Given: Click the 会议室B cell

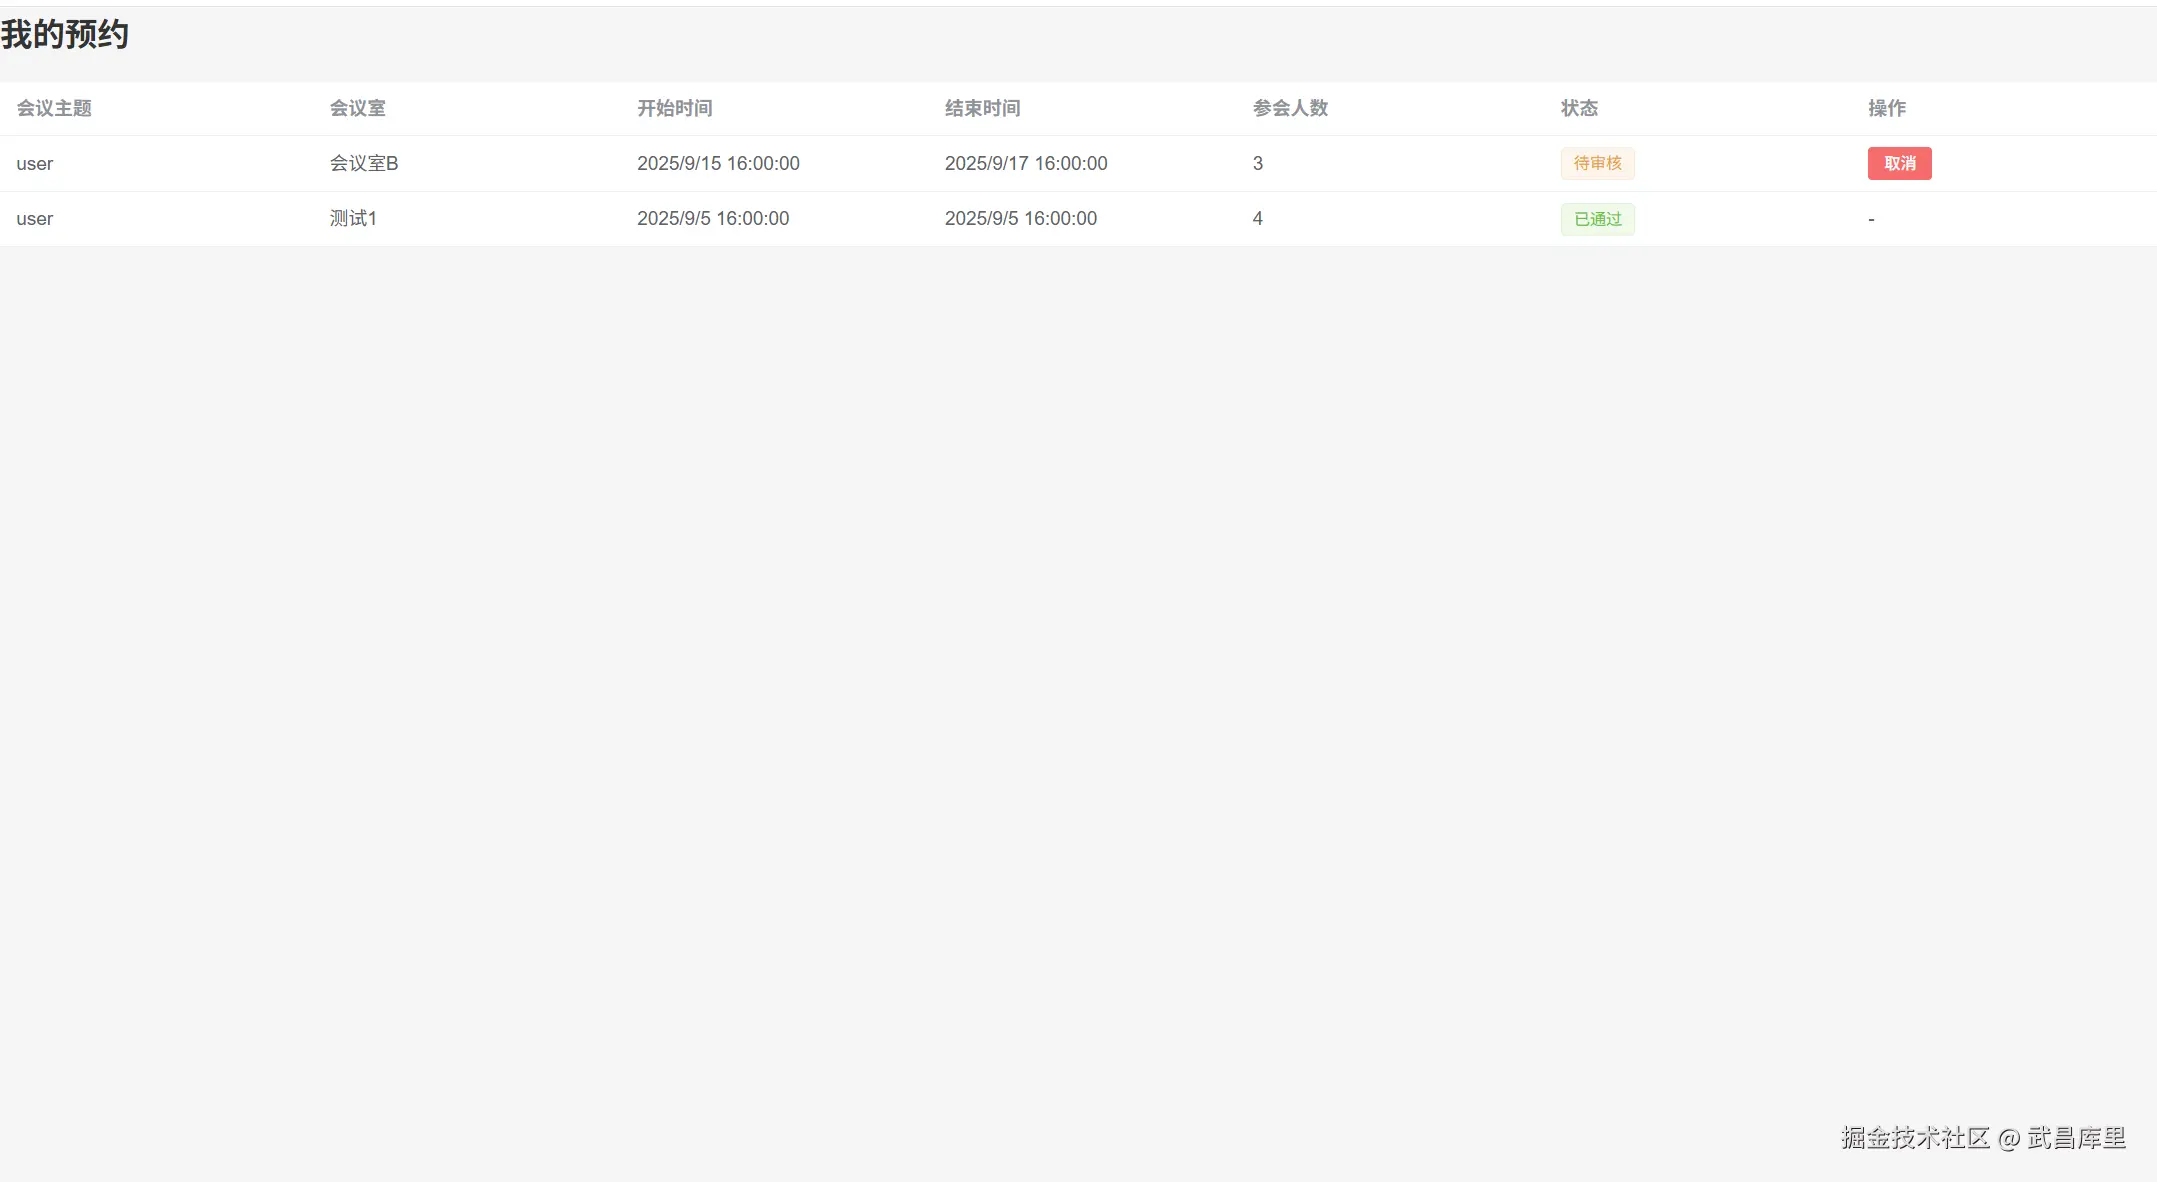Looking at the screenshot, I should click(x=364, y=163).
